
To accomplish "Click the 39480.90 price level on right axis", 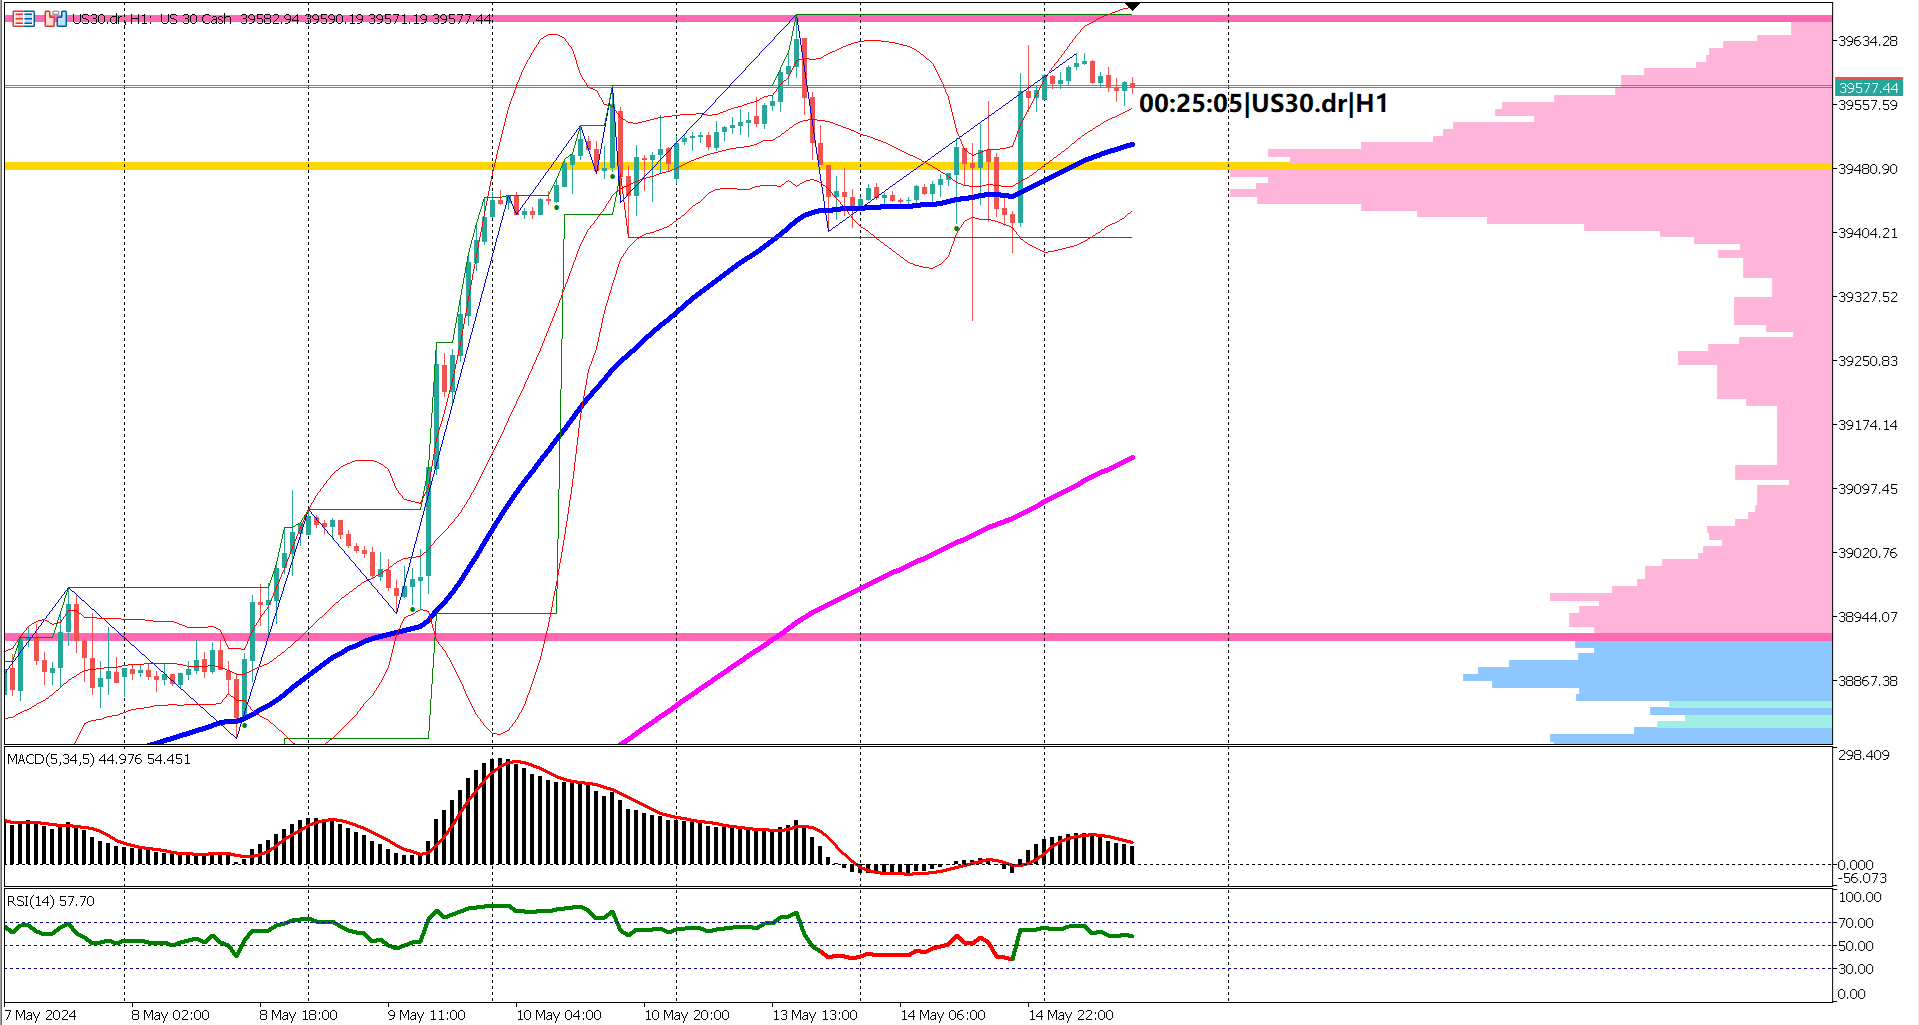I will [x=1868, y=169].
